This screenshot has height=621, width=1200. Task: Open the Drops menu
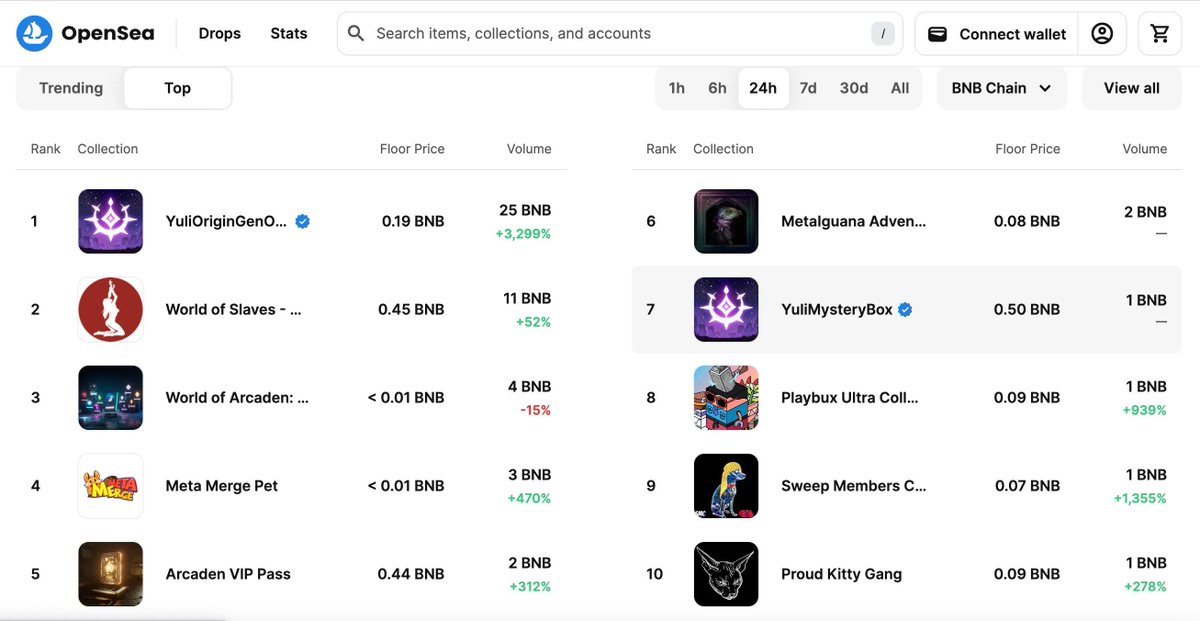pyautogui.click(x=220, y=33)
